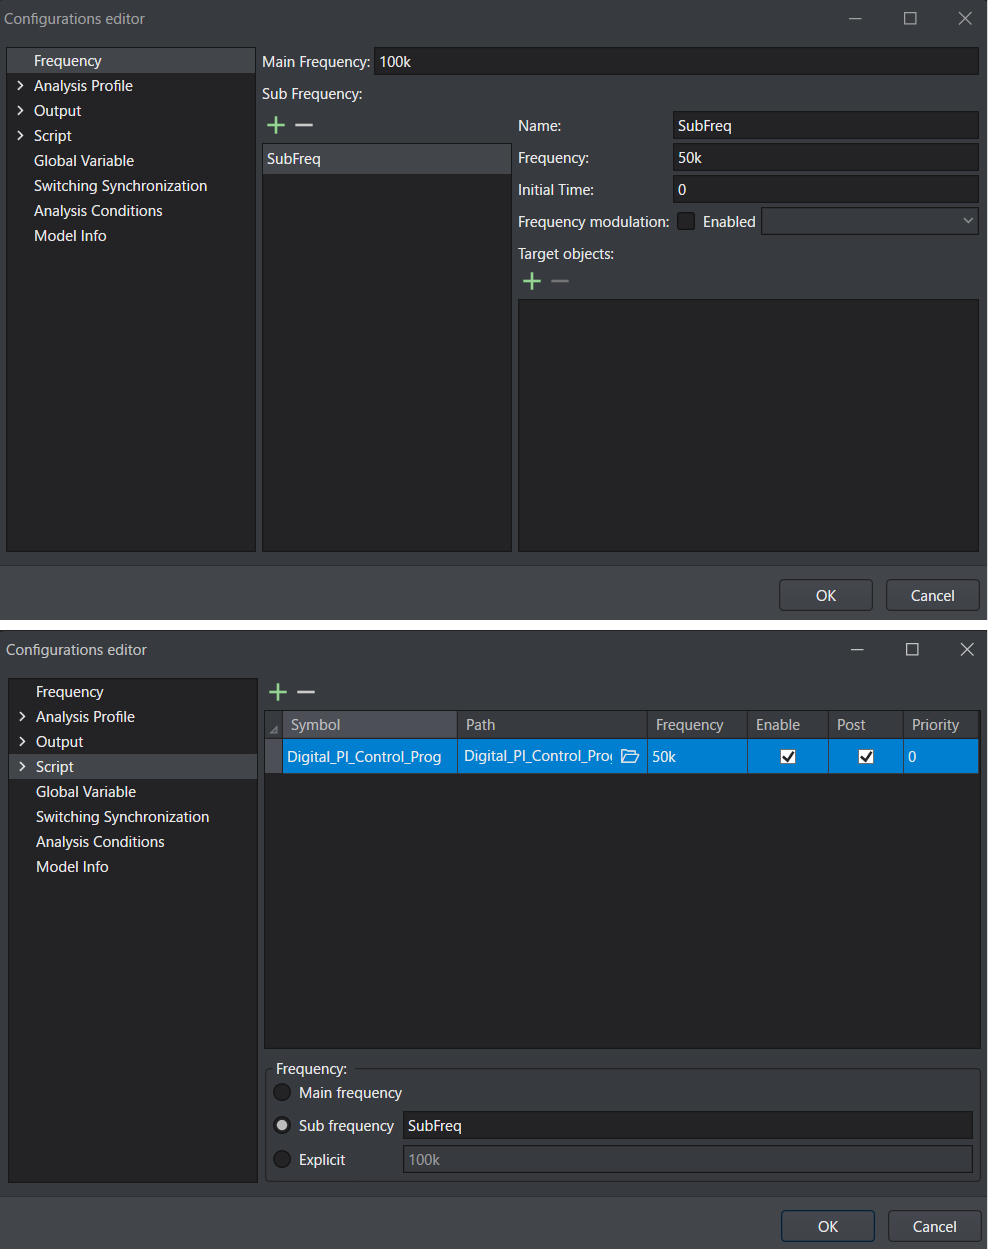Image resolution: width=990 pixels, height=1249 pixels.
Task: Click the Explicit frequency field showing 100k
Action: pos(688,1159)
